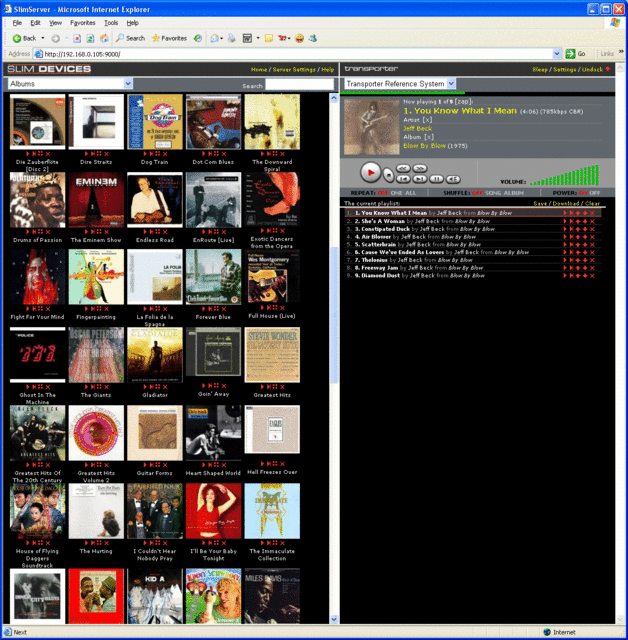Open the address bar dropdown arrow
This screenshot has width=628, height=640.
tap(557, 54)
